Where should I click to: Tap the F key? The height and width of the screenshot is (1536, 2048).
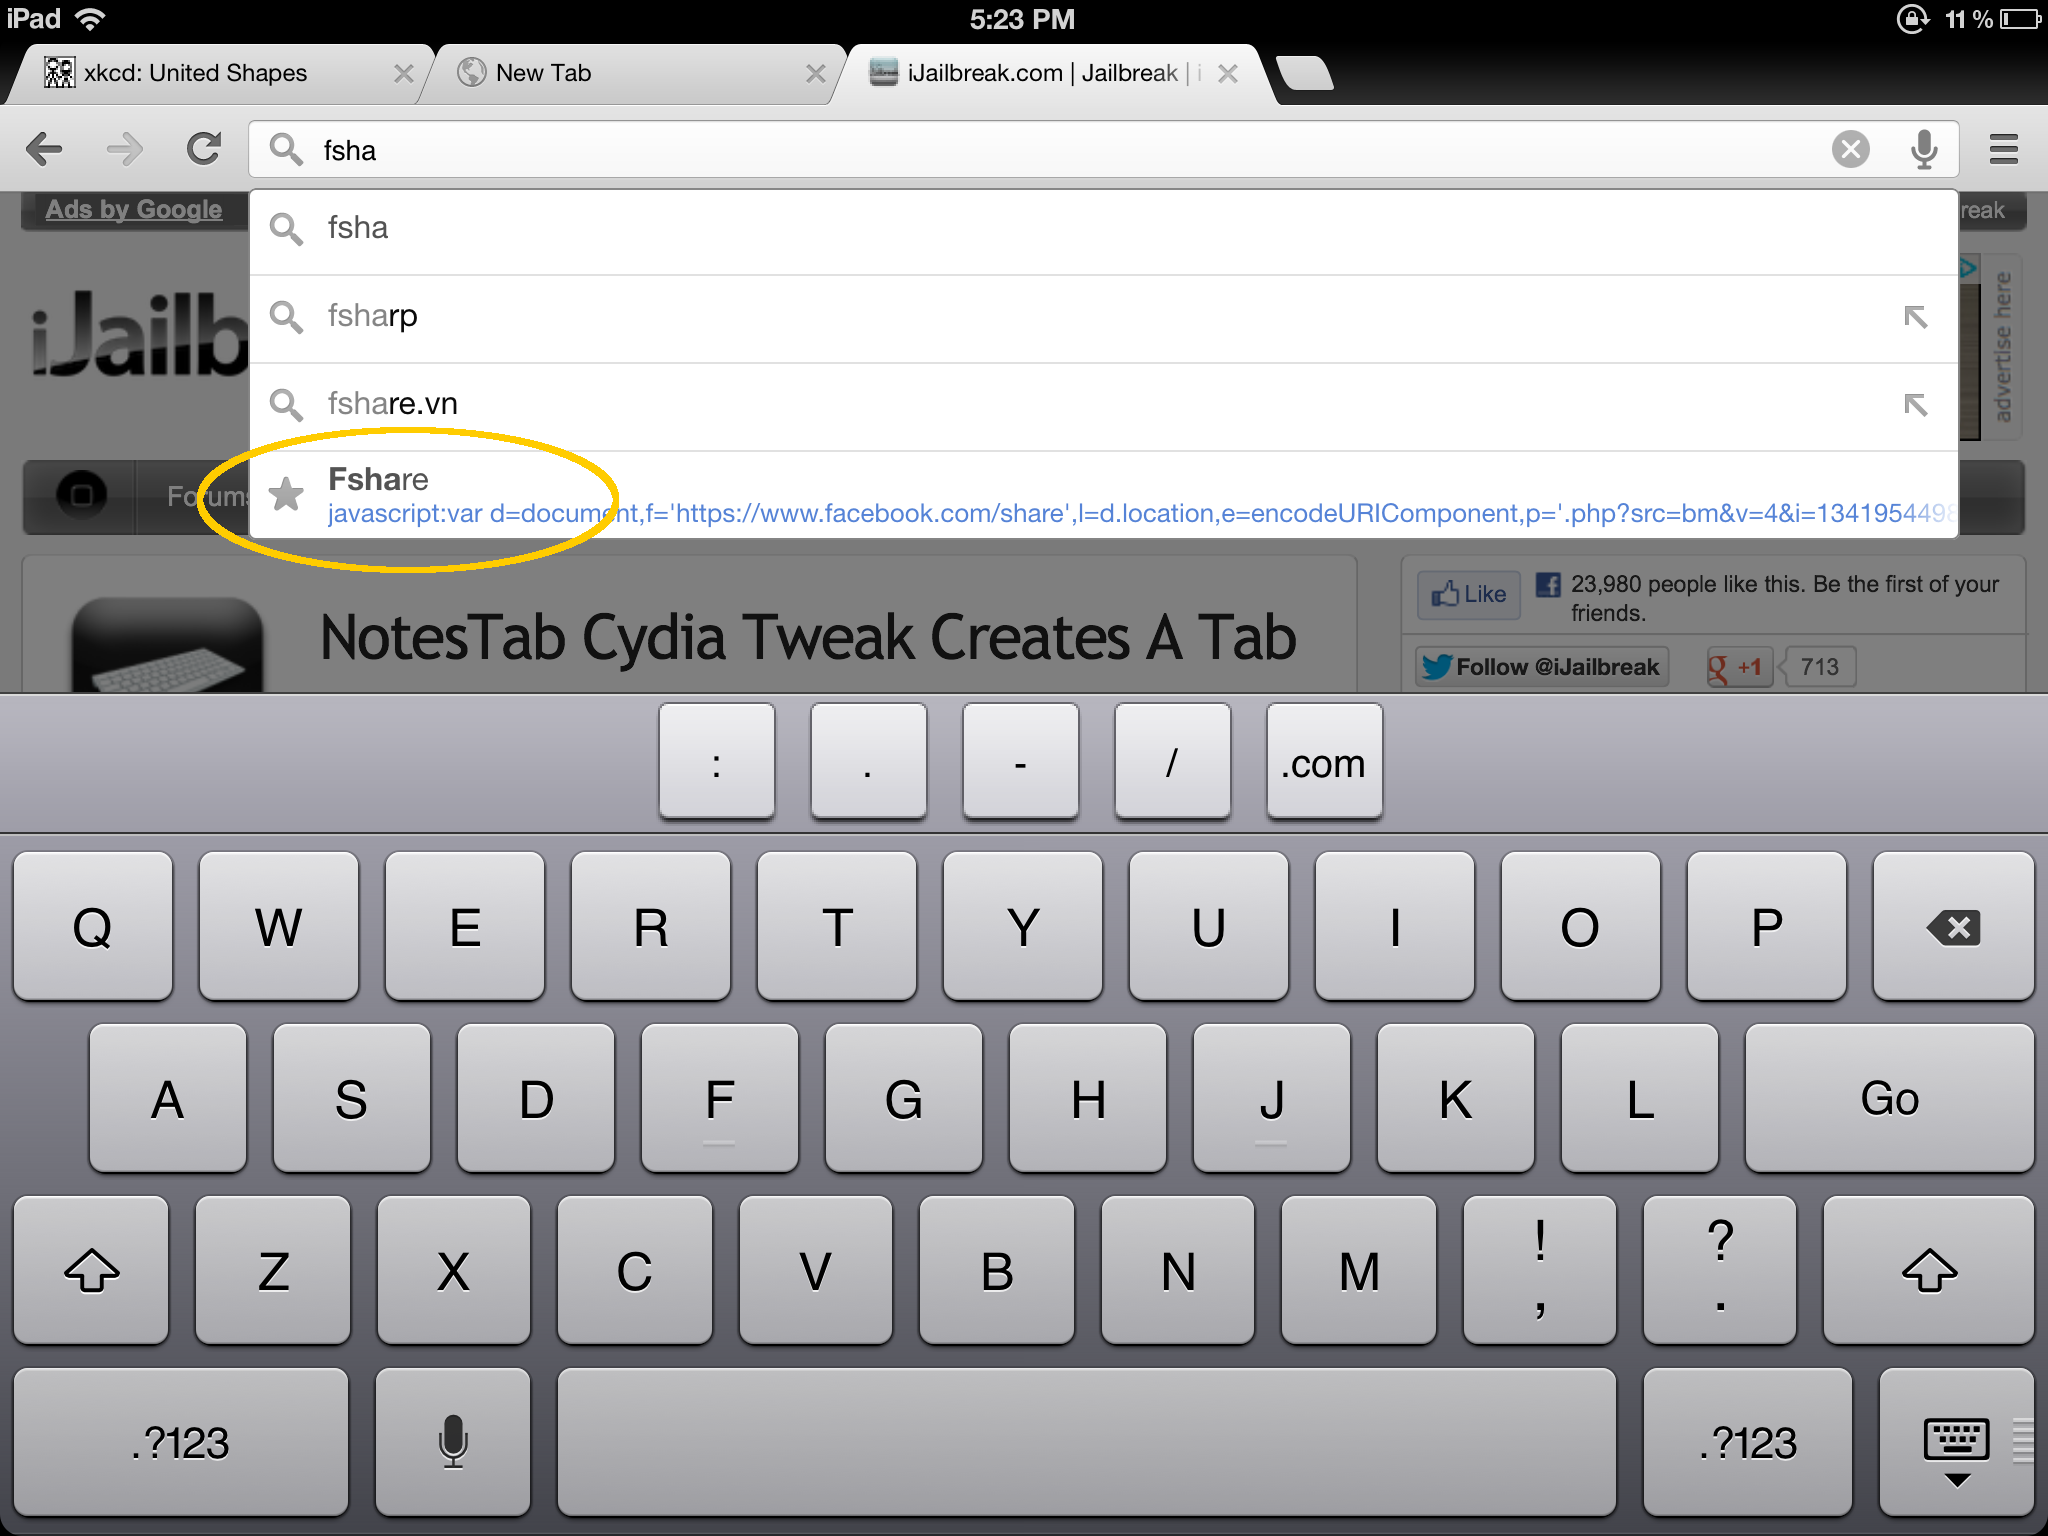[720, 1098]
